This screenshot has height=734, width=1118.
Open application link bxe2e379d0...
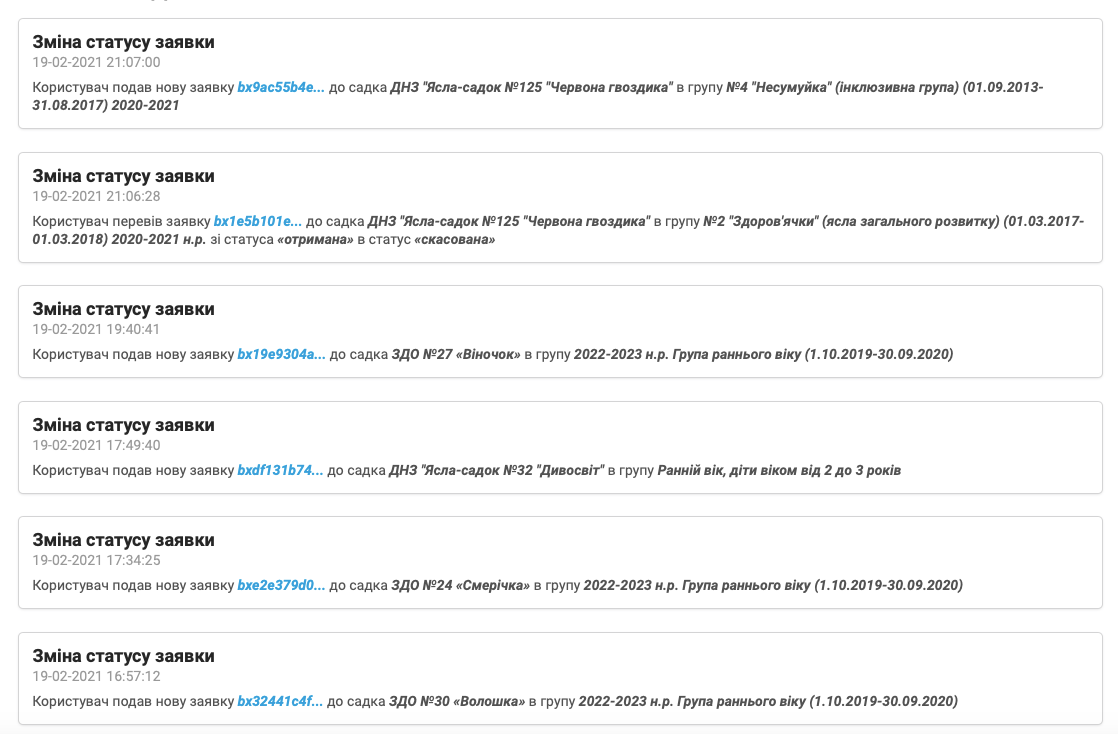(x=281, y=585)
